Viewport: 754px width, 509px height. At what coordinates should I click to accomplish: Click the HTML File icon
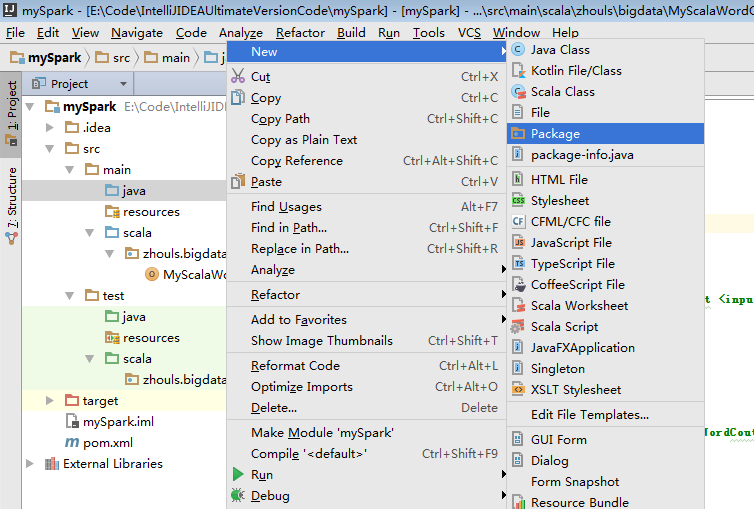518,179
